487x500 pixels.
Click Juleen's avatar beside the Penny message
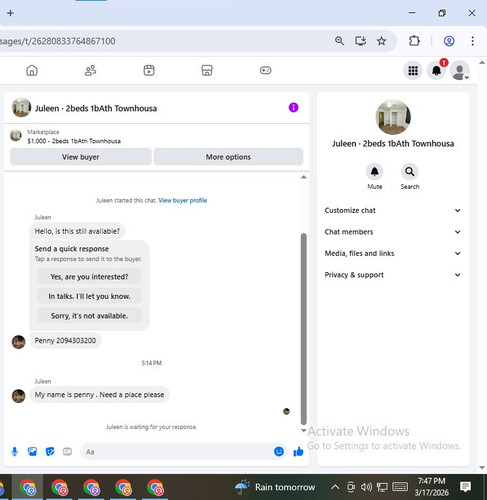19,342
